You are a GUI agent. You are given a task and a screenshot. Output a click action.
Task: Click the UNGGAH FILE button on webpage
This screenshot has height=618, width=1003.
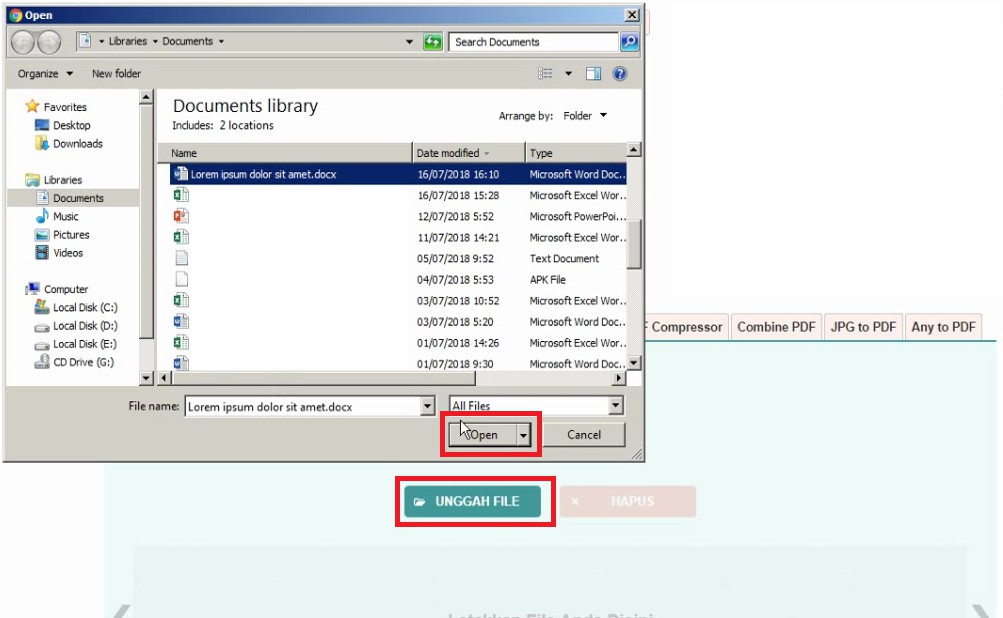473,502
